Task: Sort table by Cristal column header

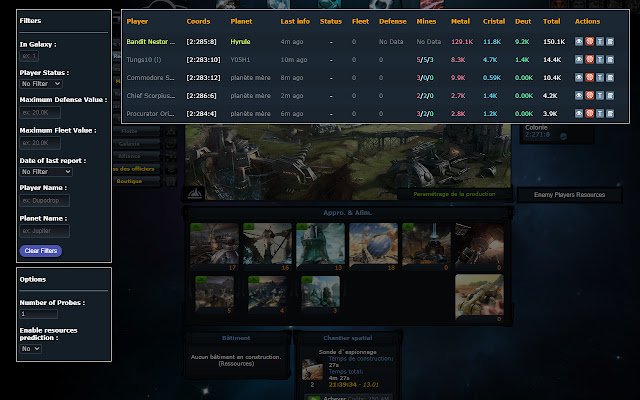Action: pos(494,21)
